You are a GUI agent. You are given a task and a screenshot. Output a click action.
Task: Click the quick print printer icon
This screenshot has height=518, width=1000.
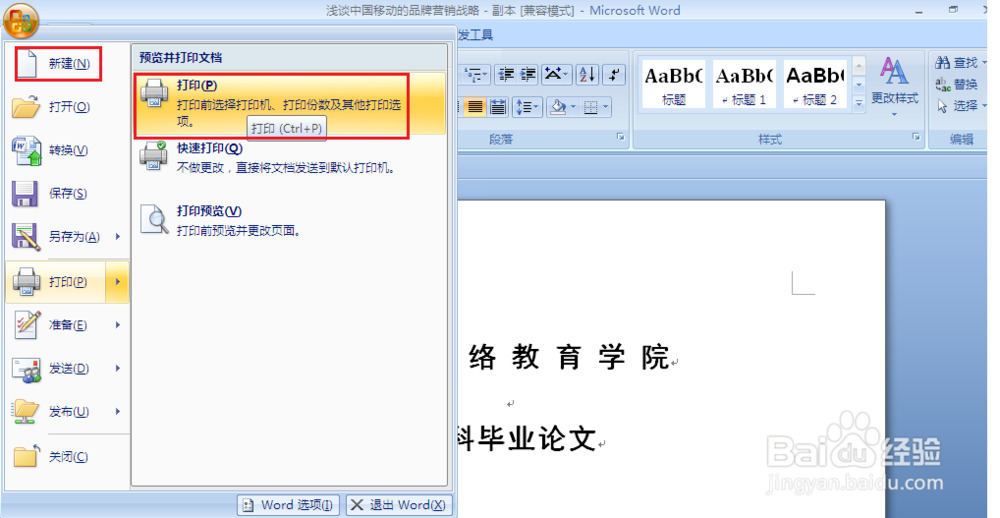coord(154,156)
